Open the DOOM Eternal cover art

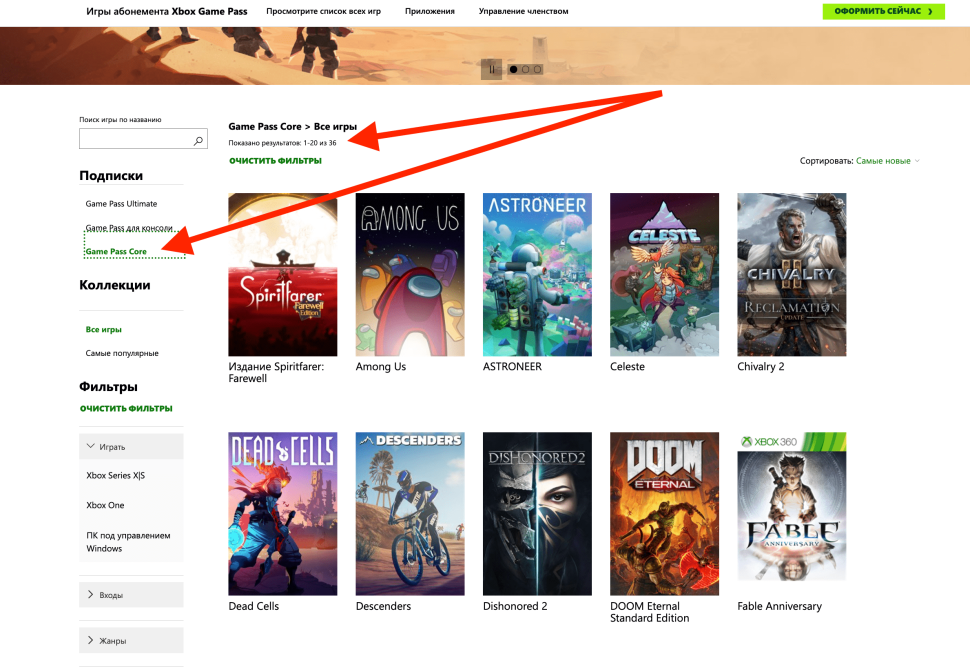point(664,514)
